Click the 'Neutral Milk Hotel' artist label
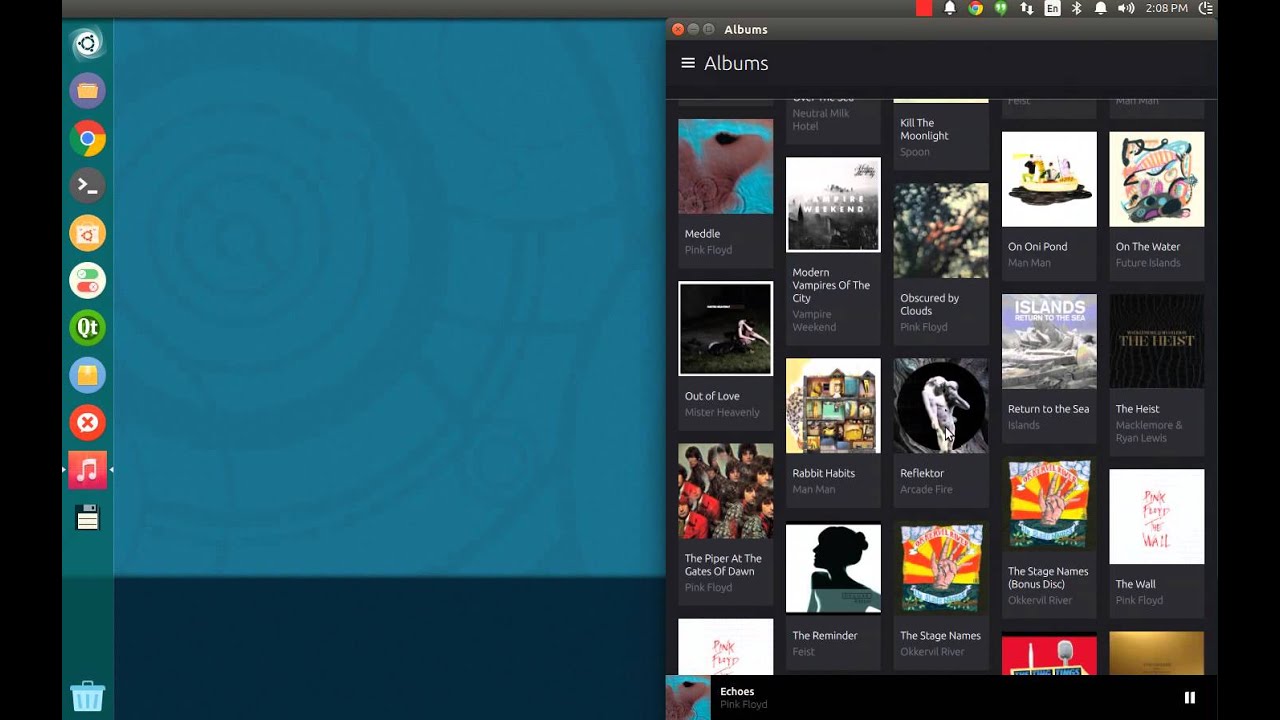Image resolution: width=1280 pixels, height=720 pixels. point(821,120)
